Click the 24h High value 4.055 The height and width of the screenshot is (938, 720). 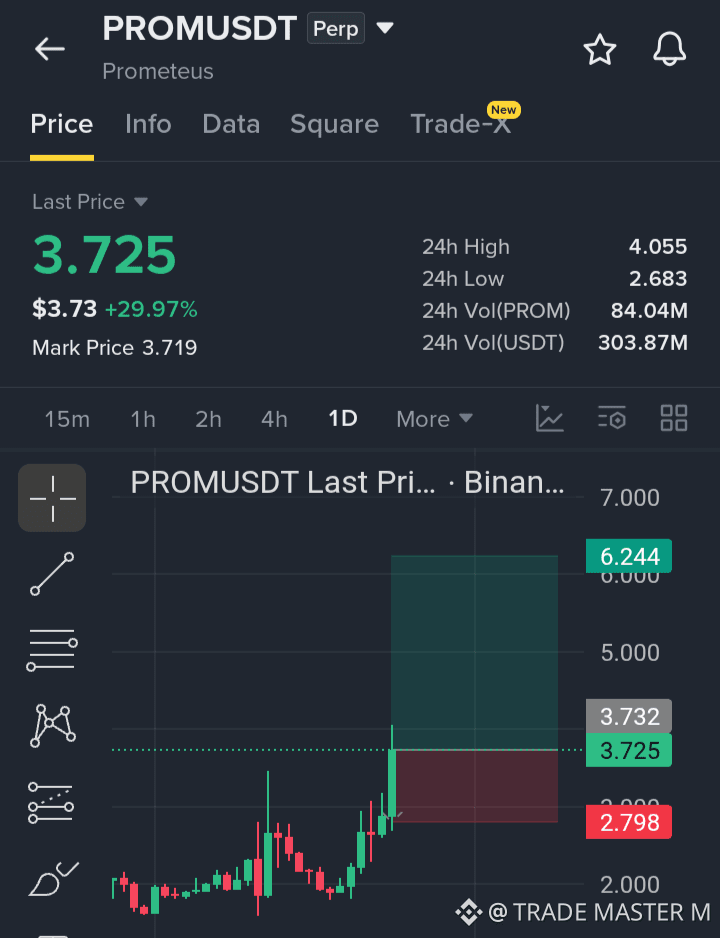point(658,246)
